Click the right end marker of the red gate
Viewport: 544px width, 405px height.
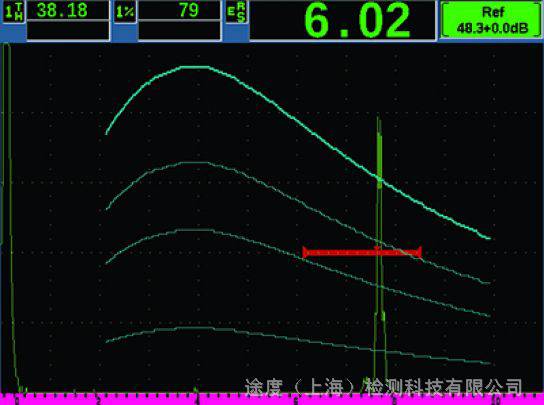419,252
